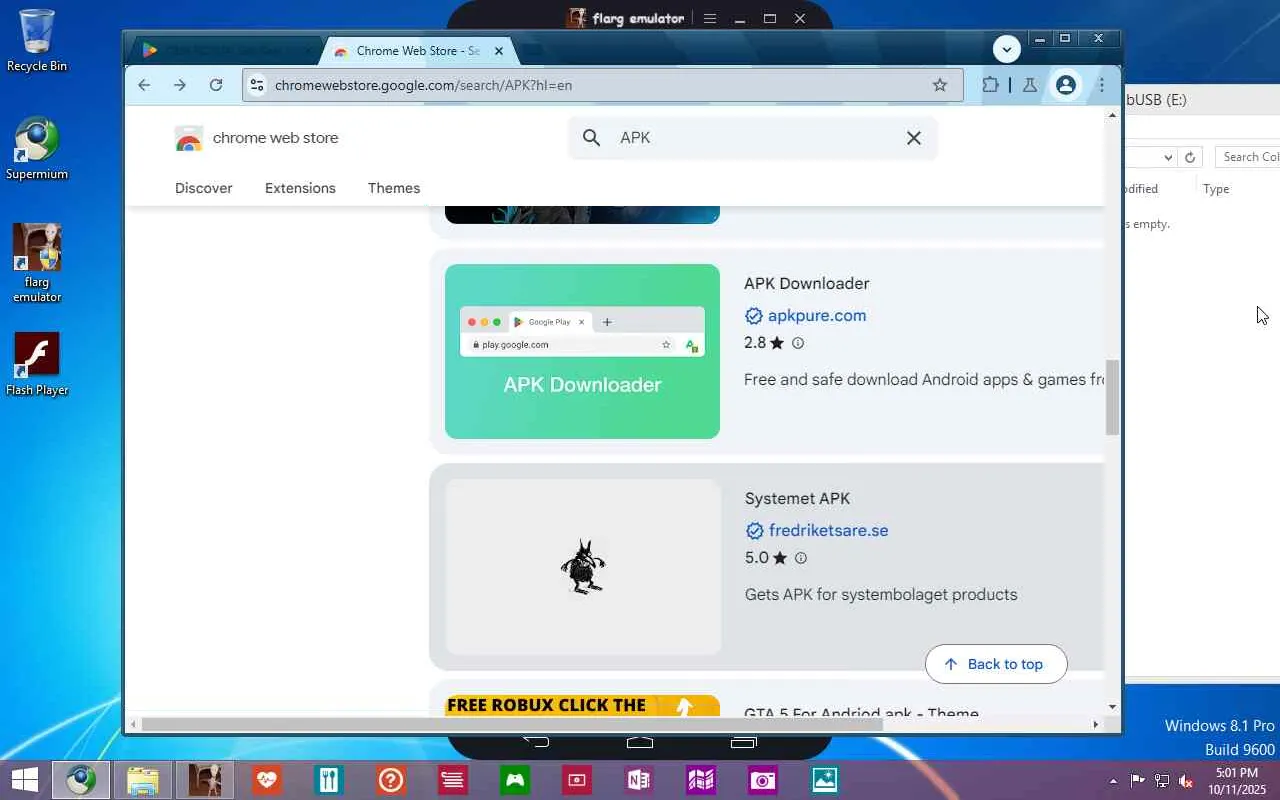Open the Xbox Games taskbar app
The height and width of the screenshot is (800, 1280).
pos(515,780)
